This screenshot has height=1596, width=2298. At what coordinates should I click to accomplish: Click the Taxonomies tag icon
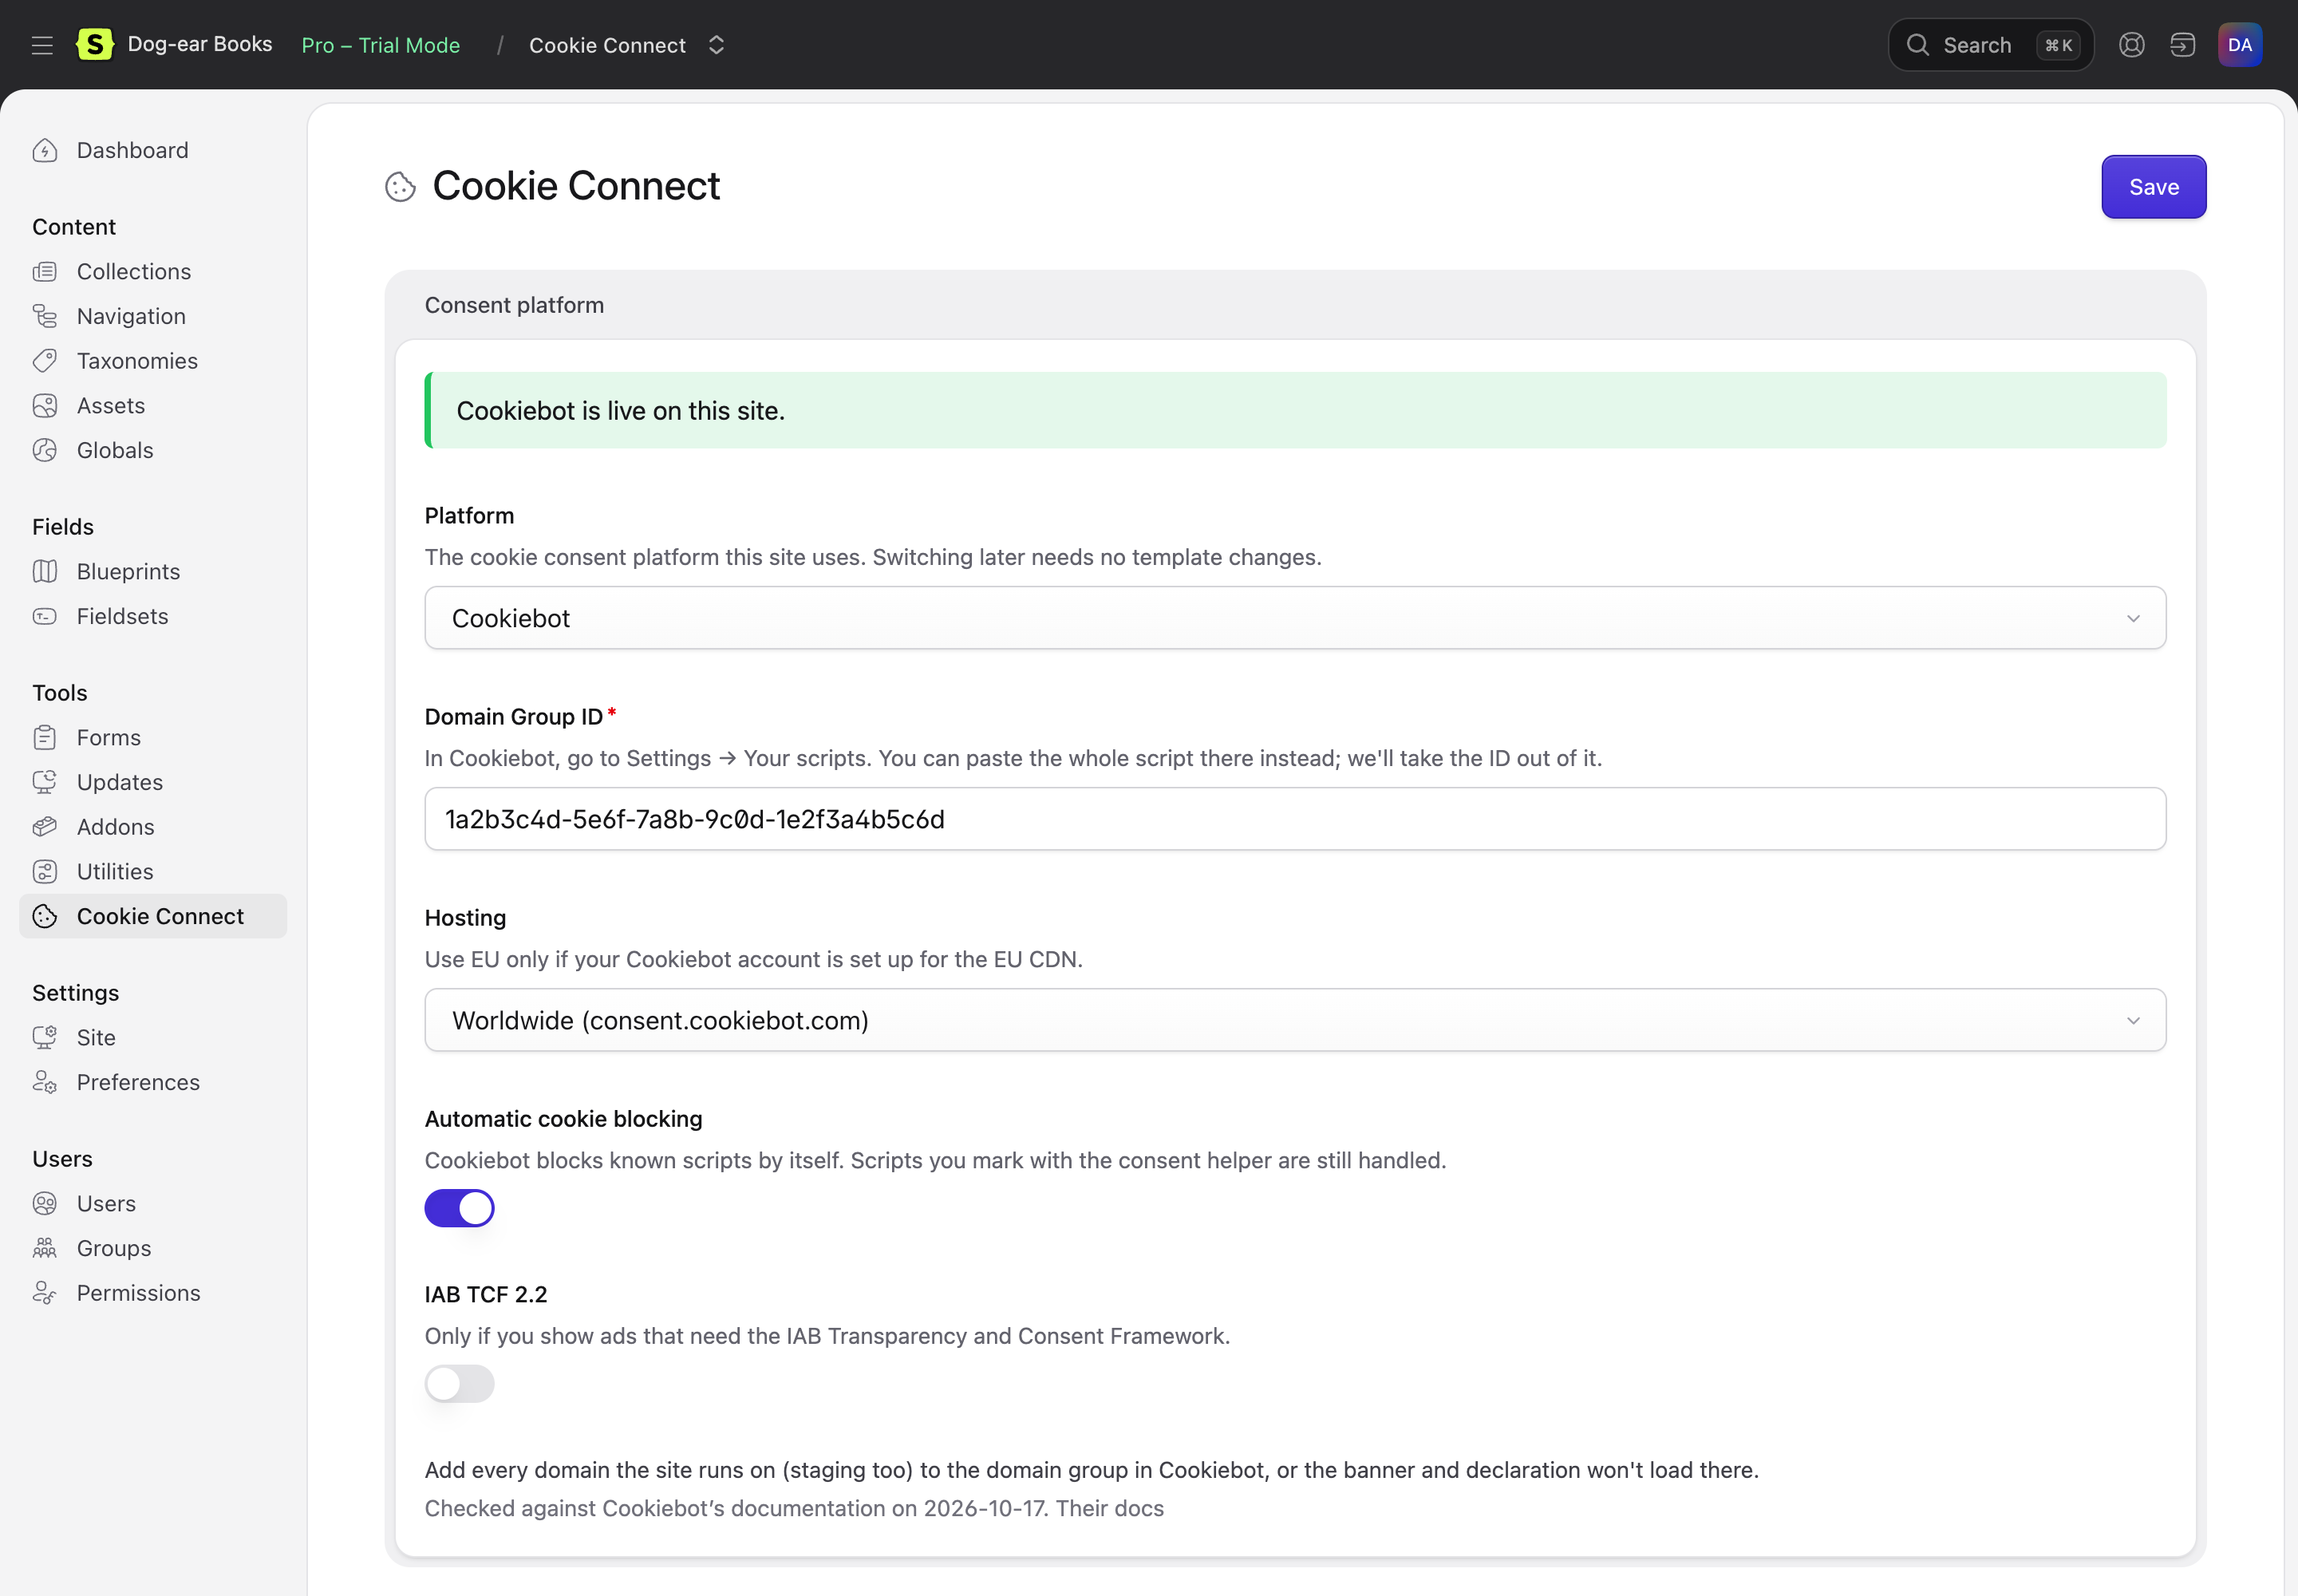[x=45, y=361]
